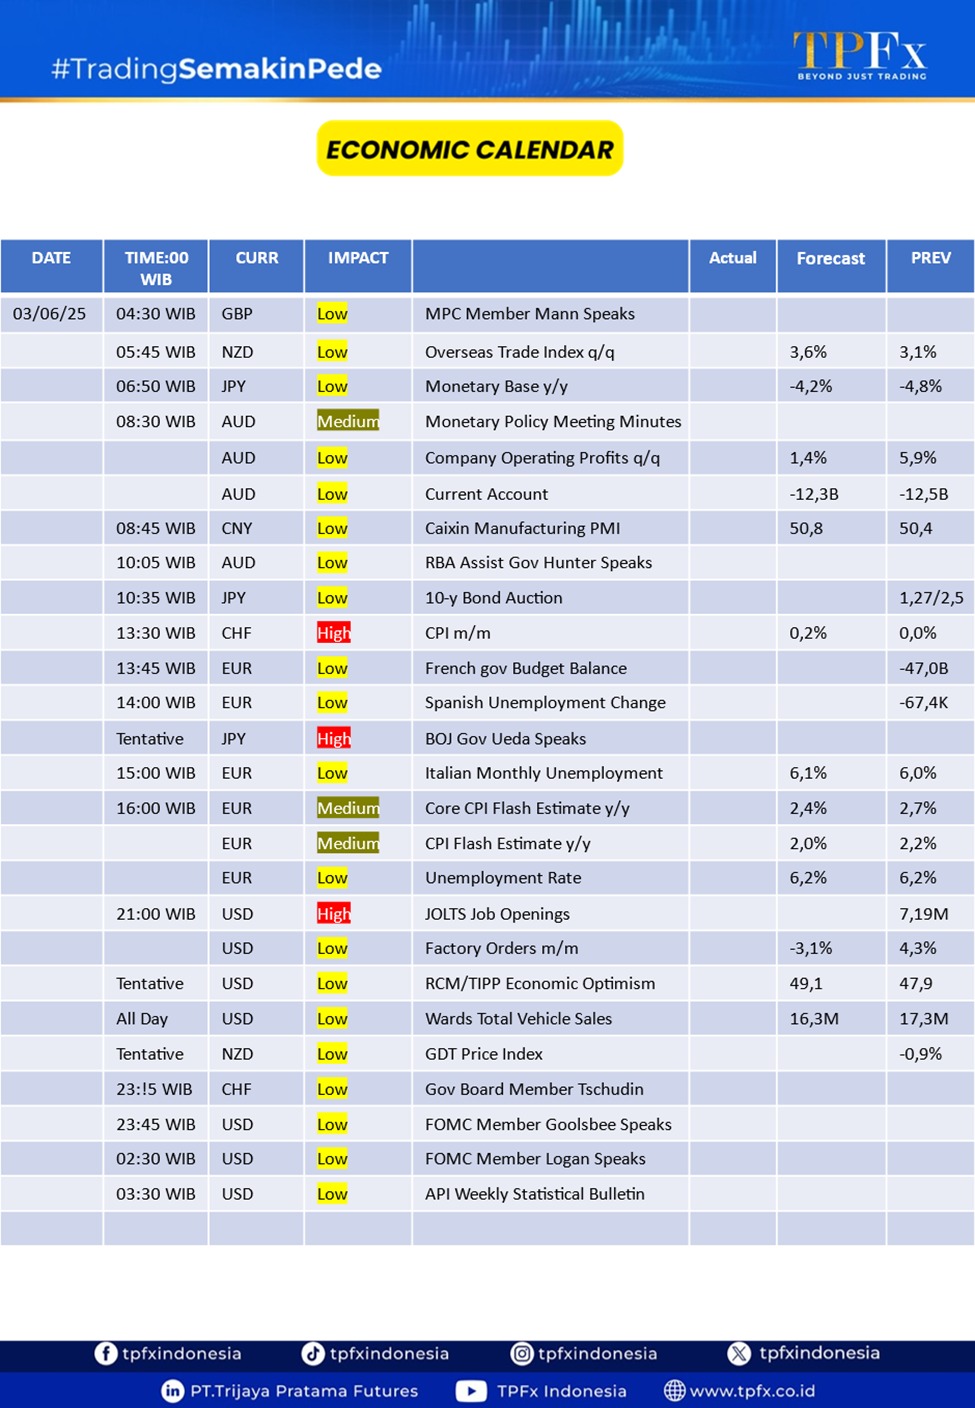975x1408 pixels.
Task: Open the www.tpfx.co.id link
Action: [x=752, y=1391]
